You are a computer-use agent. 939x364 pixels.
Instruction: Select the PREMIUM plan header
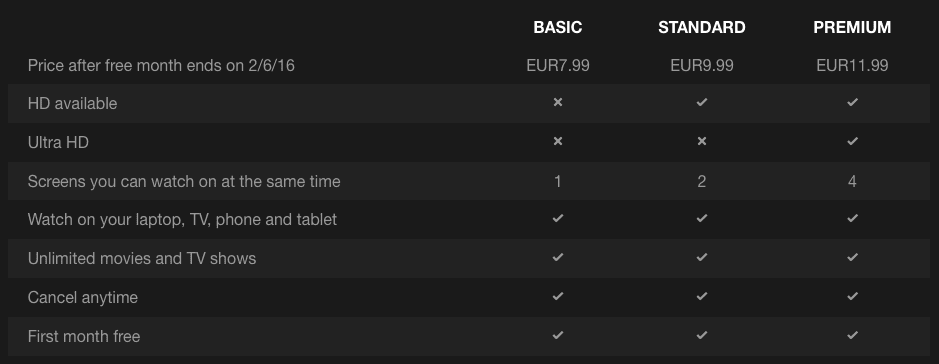[852, 28]
